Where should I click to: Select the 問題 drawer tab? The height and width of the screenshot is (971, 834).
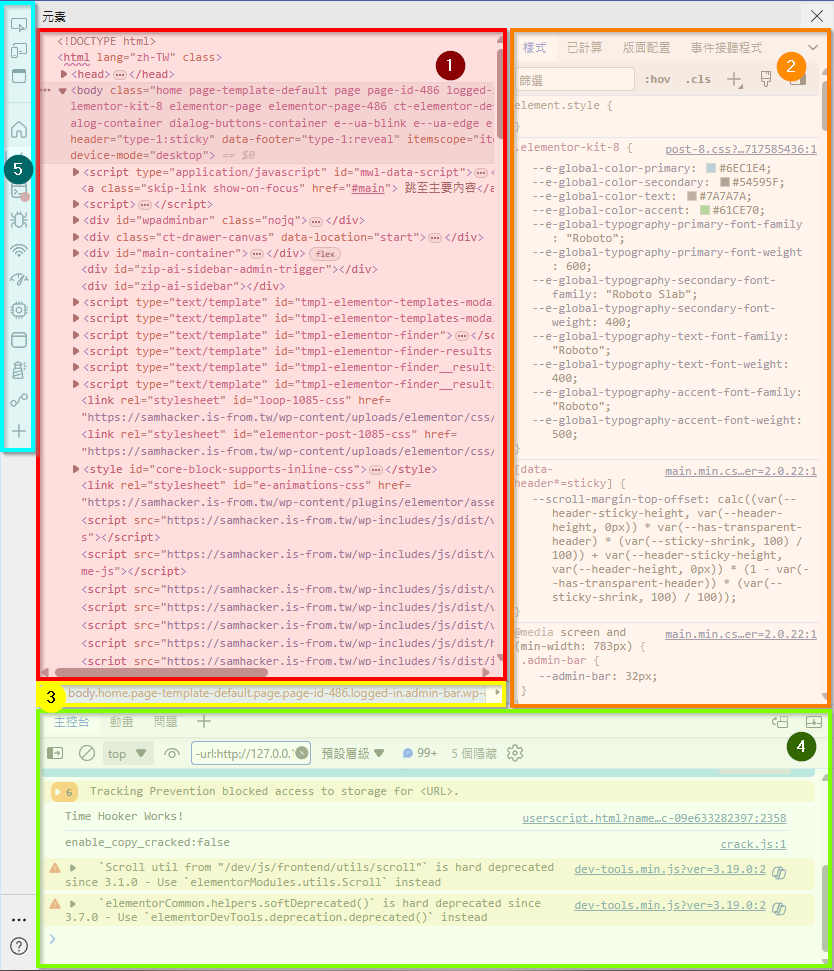(x=166, y=721)
